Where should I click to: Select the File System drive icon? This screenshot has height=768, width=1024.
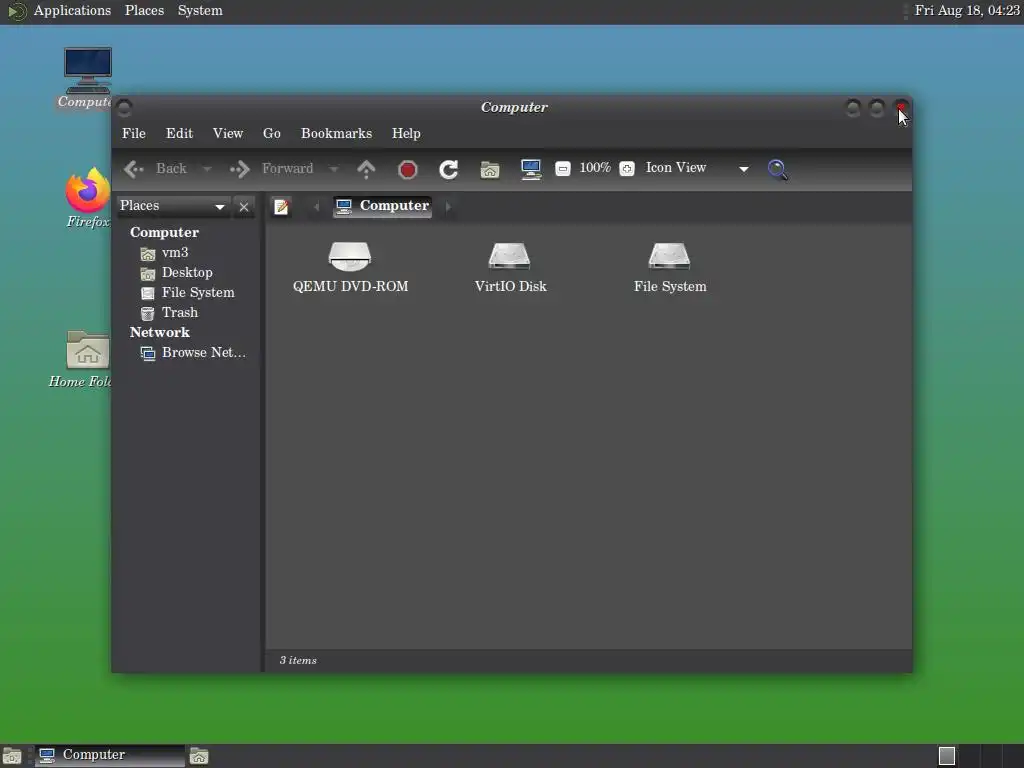click(x=670, y=266)
